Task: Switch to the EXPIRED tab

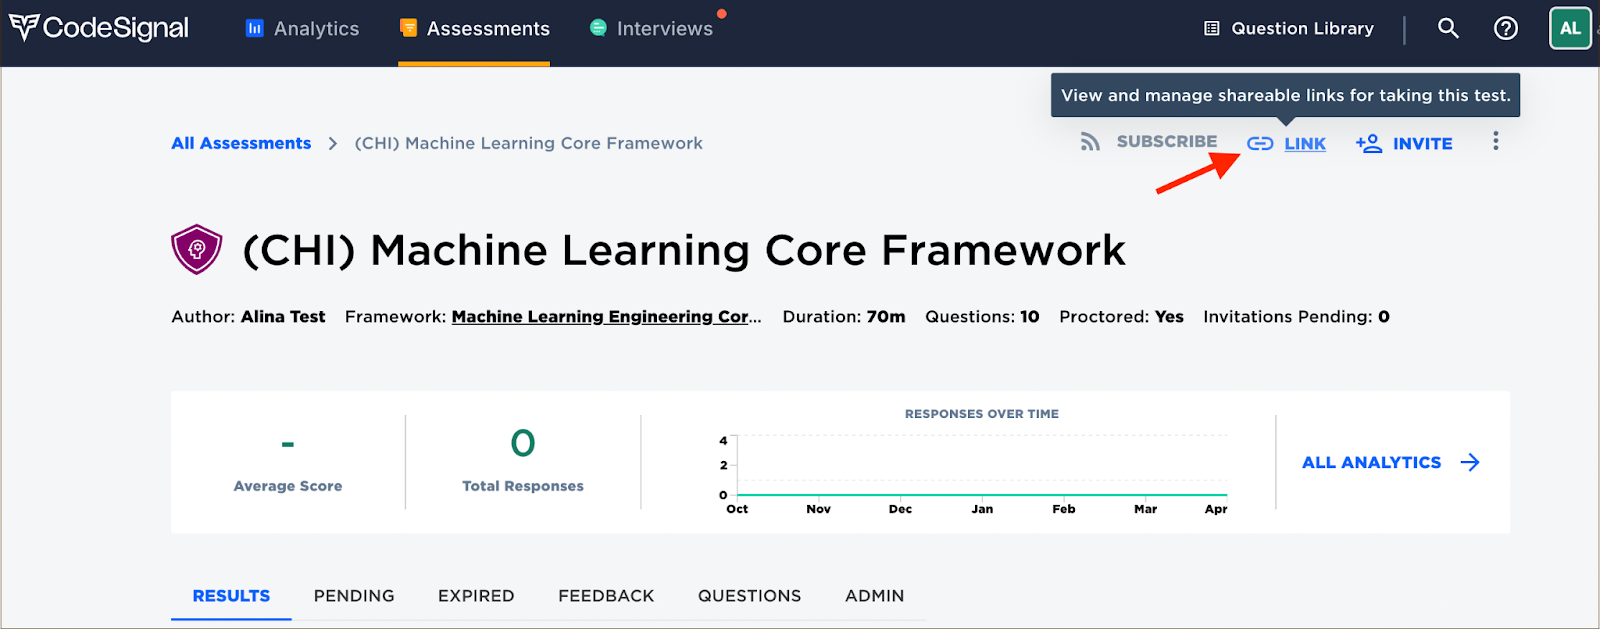Action: click(x=476, y=596)
